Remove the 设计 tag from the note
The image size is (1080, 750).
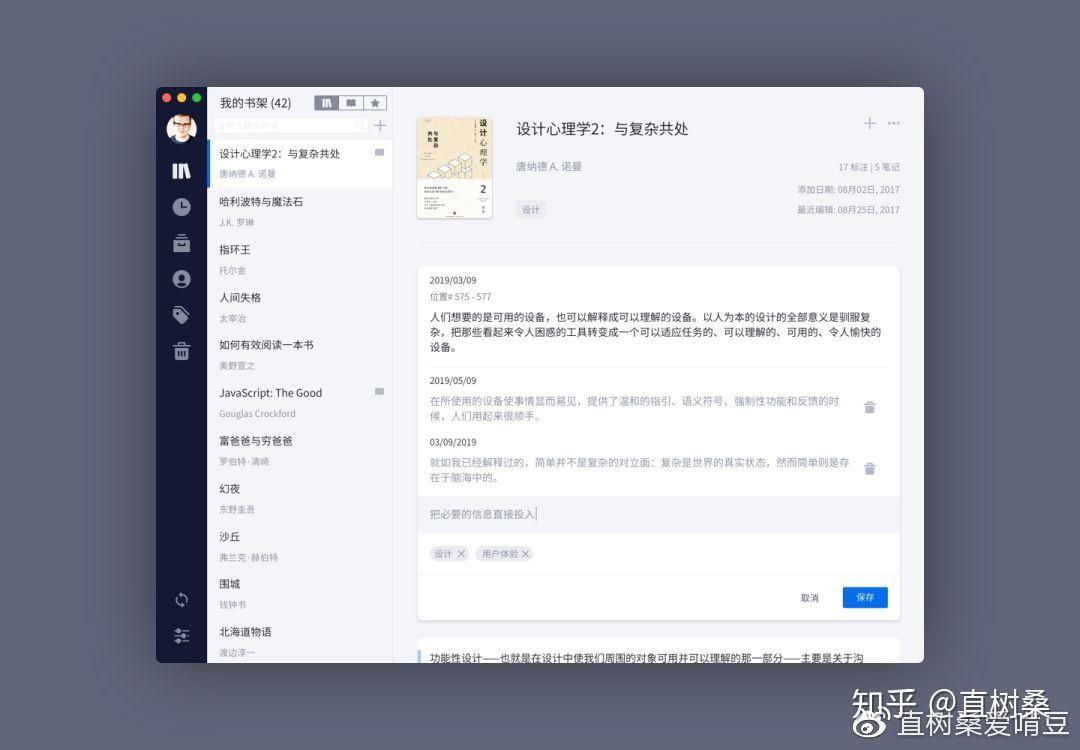pos(461,554)
